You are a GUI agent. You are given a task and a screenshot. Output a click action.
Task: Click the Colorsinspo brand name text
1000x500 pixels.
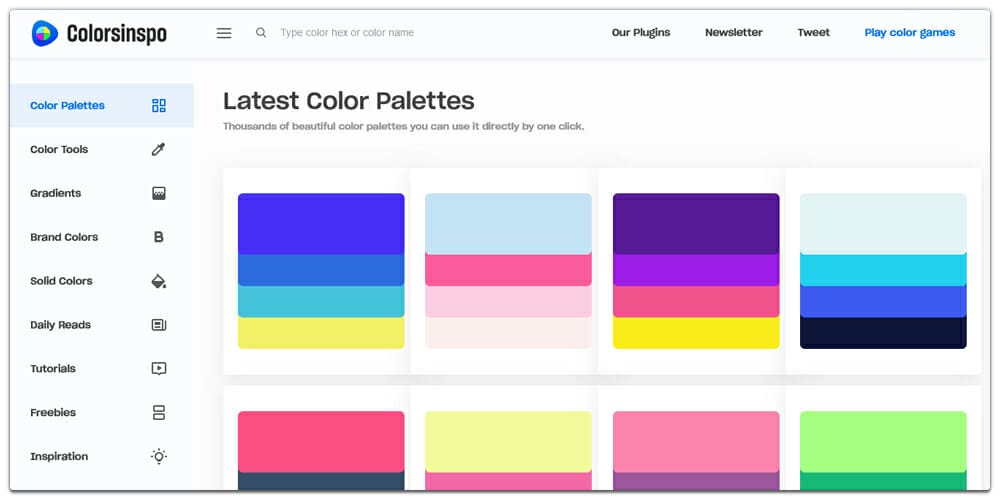(x=117, y=34)
